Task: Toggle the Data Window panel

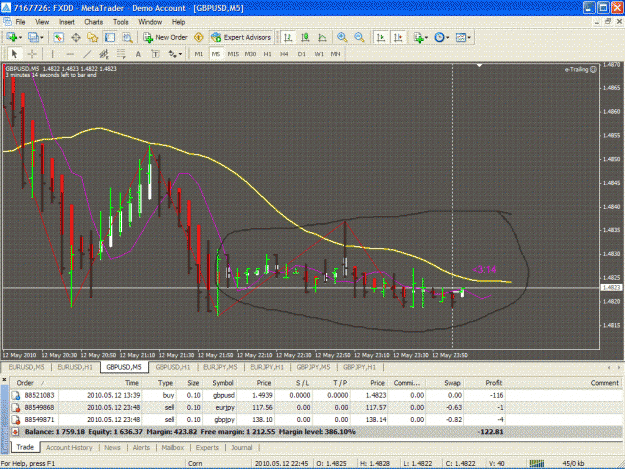Action: pos(76,37)
